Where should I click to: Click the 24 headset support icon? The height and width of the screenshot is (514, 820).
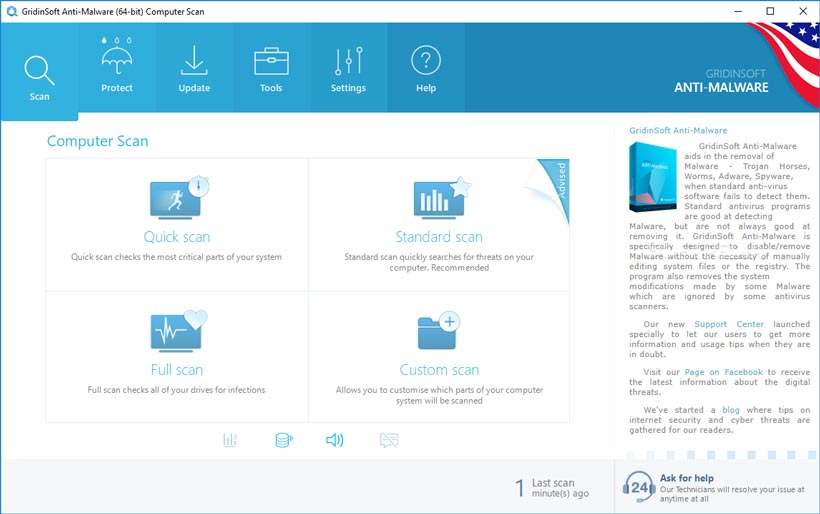pos(639,487)
